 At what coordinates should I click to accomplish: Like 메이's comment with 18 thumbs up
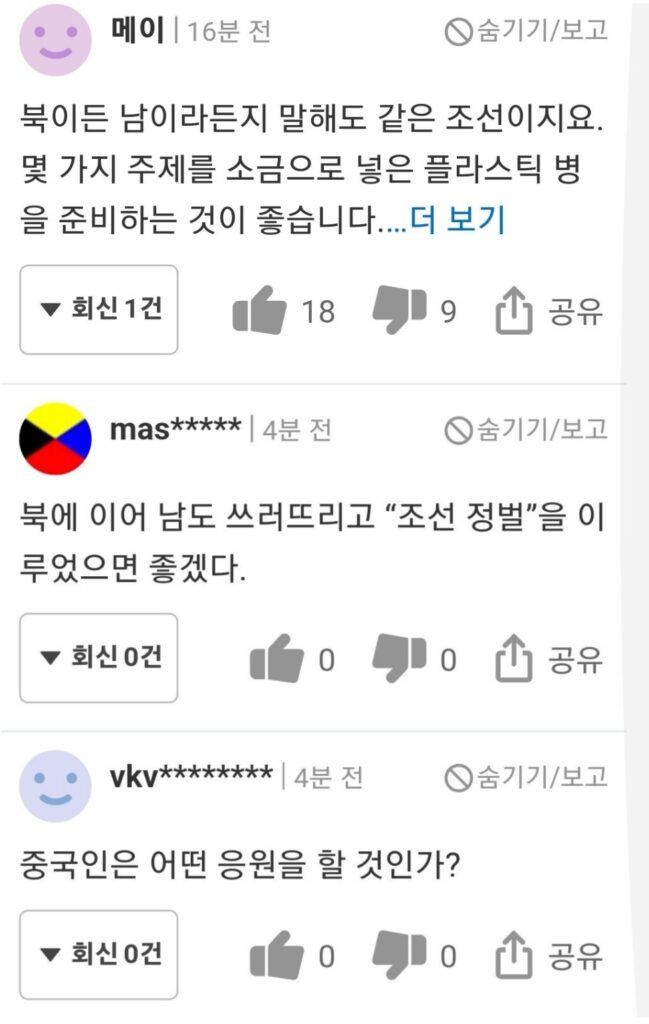[x=259, y=310]
